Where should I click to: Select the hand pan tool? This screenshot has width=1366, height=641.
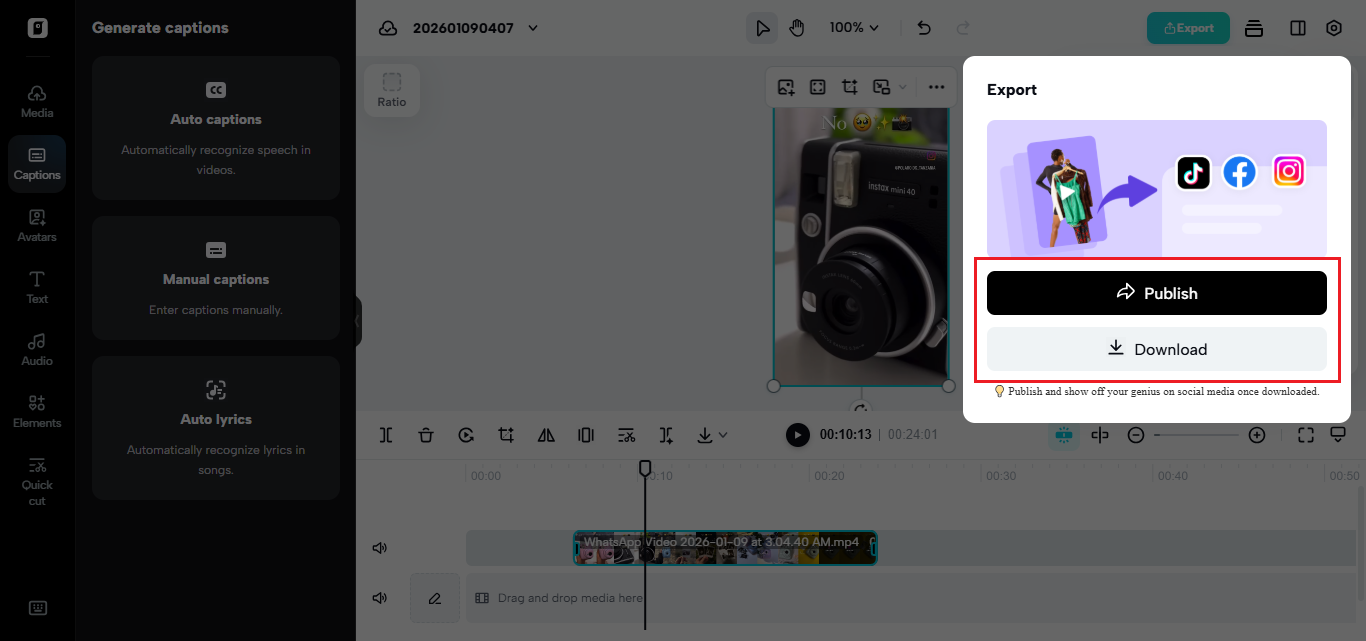click(x=796, y=28)
